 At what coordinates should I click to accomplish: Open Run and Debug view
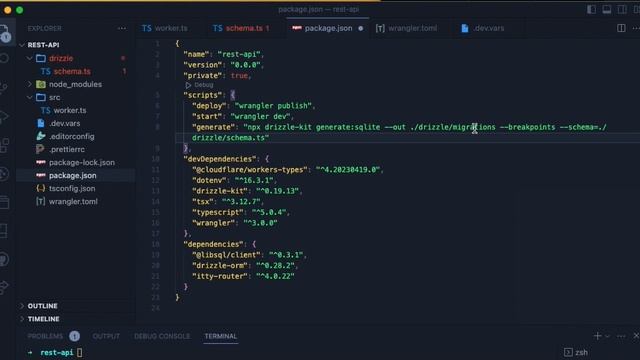point(4,116)
